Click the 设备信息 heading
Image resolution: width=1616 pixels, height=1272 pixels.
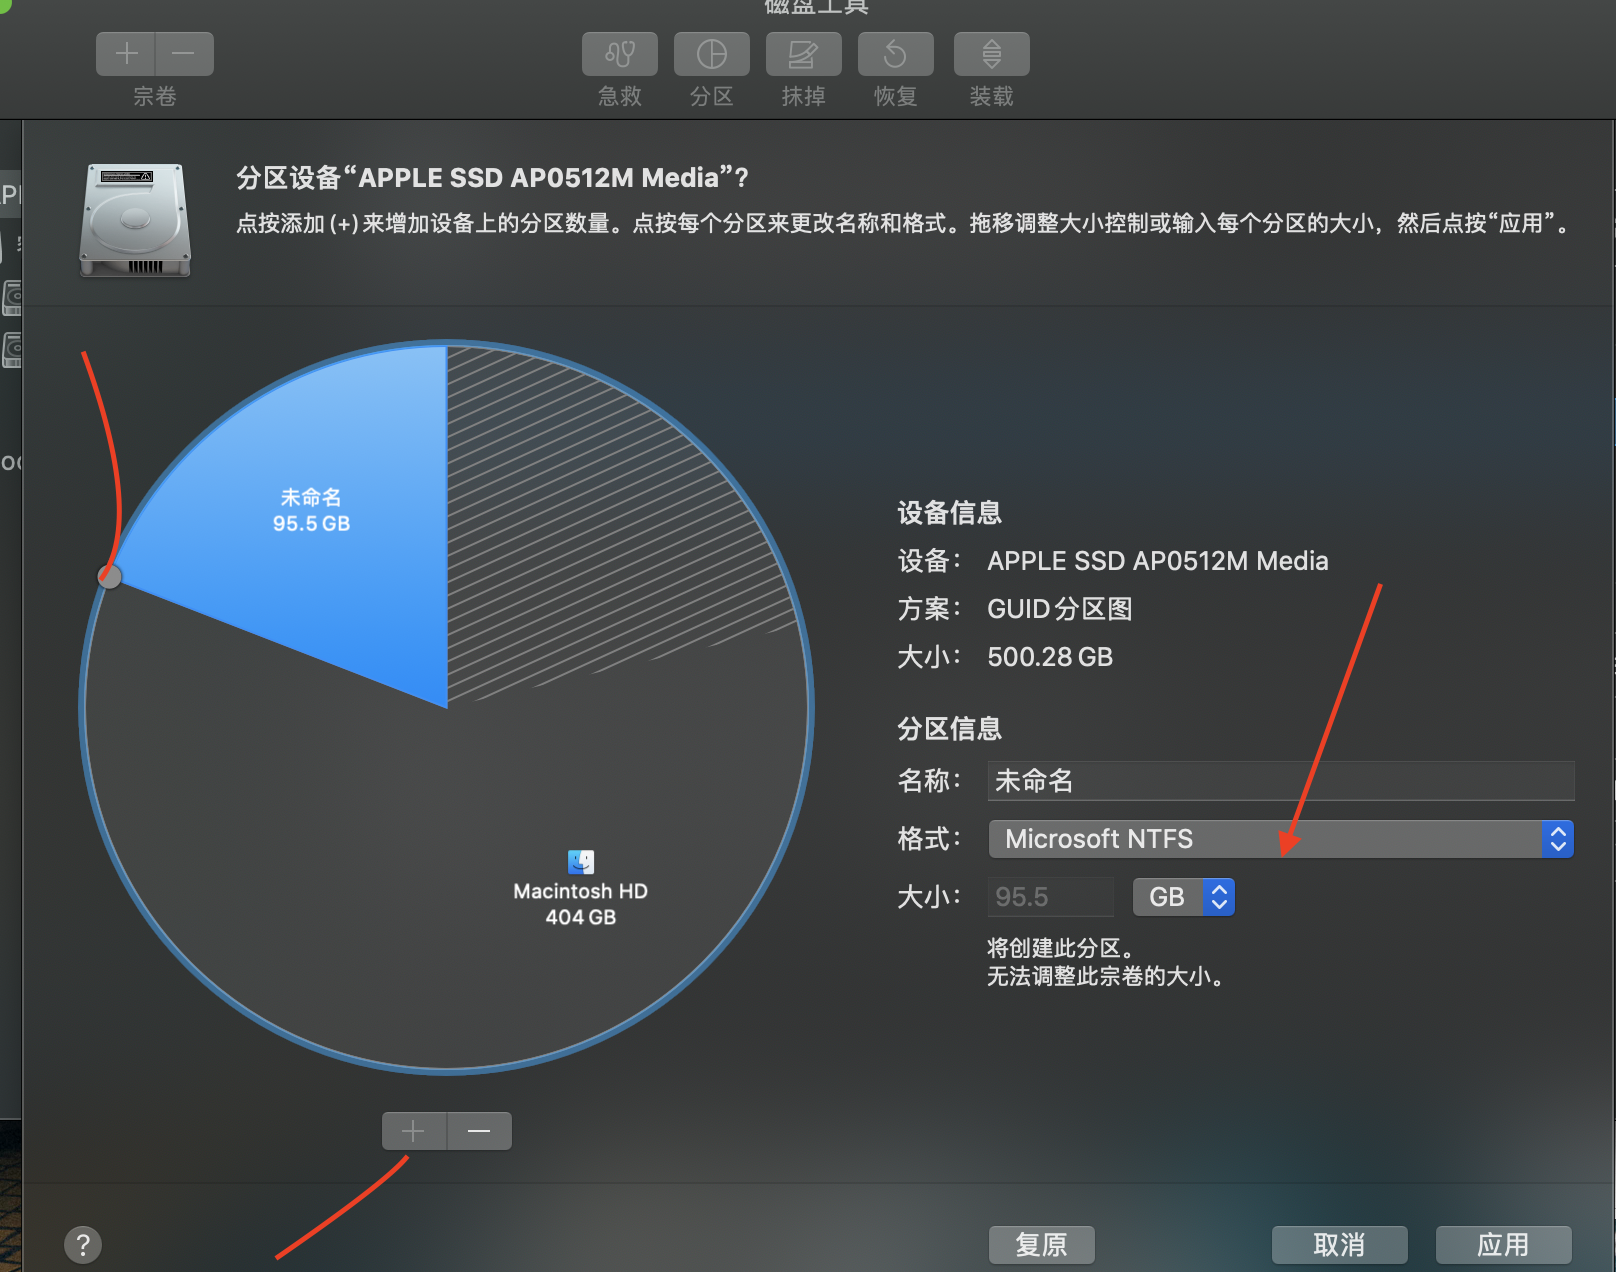(x=950, y=513)
